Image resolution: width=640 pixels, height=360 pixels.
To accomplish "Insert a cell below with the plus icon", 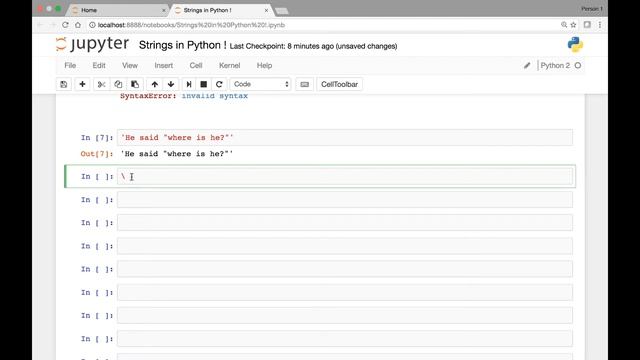I will click(82, 84).
